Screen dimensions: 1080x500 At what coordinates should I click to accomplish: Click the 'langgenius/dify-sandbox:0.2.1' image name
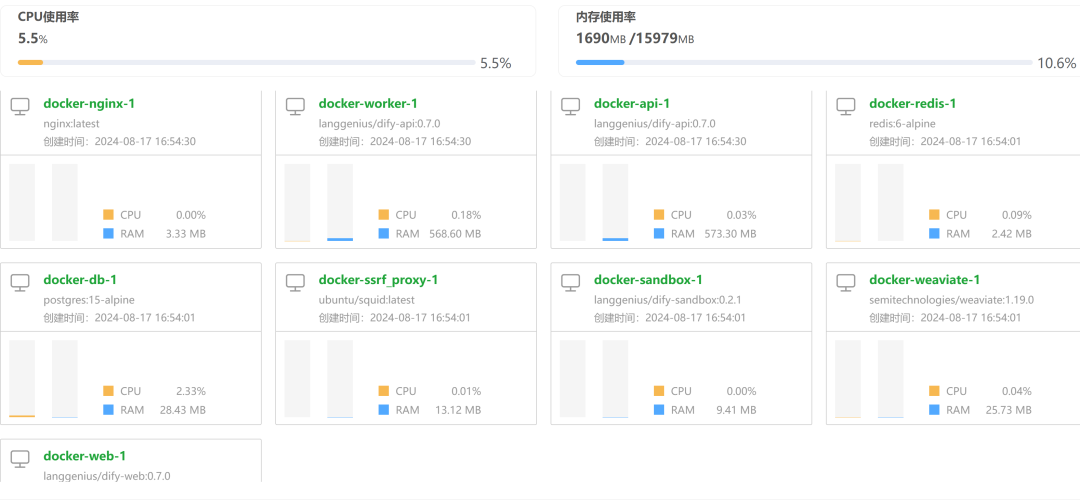pyautogui.click(x=667, y=300)
